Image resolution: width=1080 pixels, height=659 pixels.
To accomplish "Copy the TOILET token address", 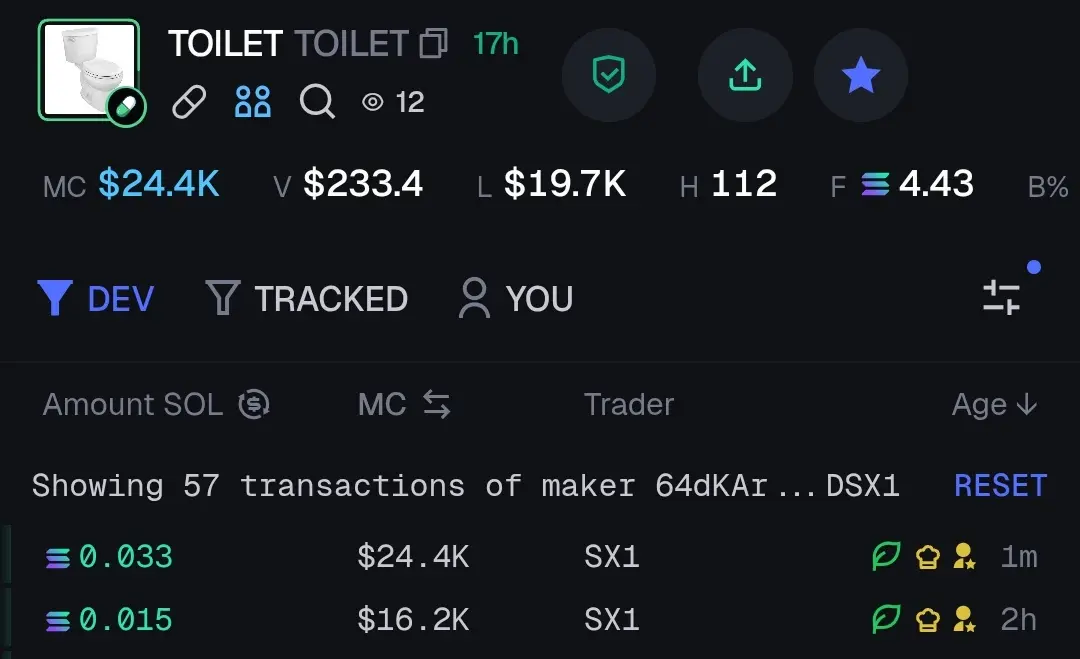I will [434, 43].
